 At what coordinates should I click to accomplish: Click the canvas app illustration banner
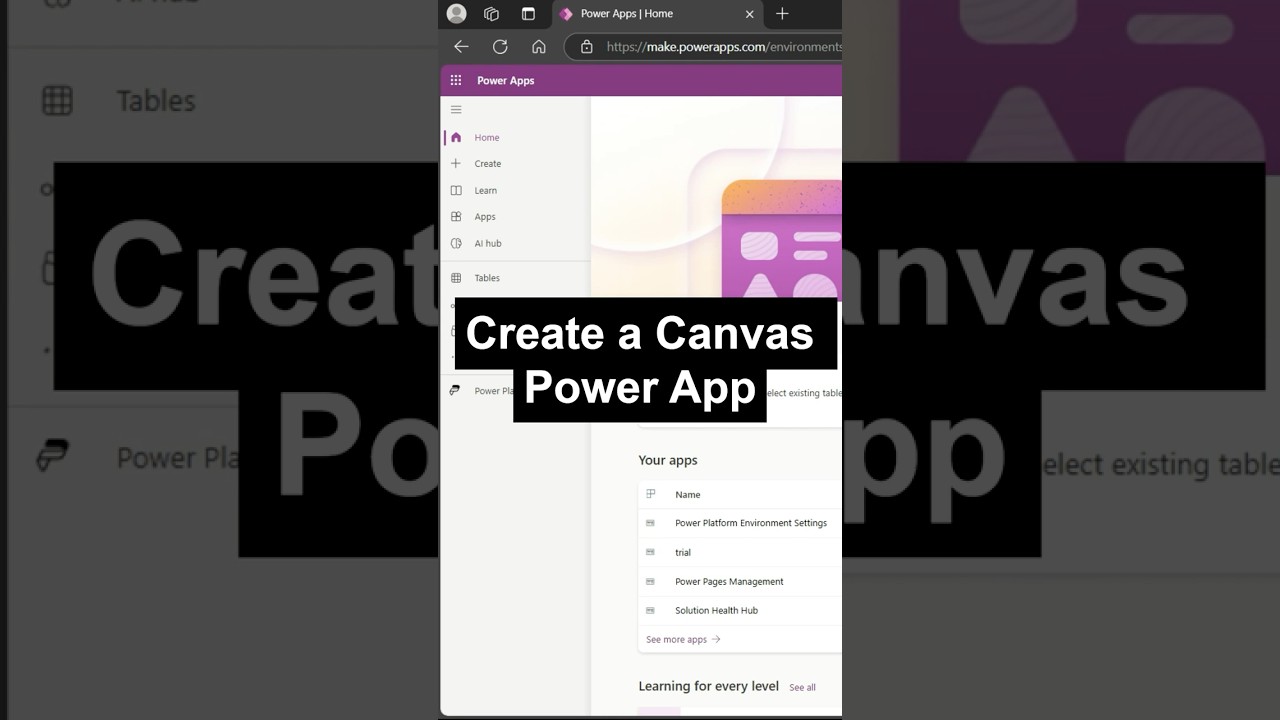coord(782,240)
